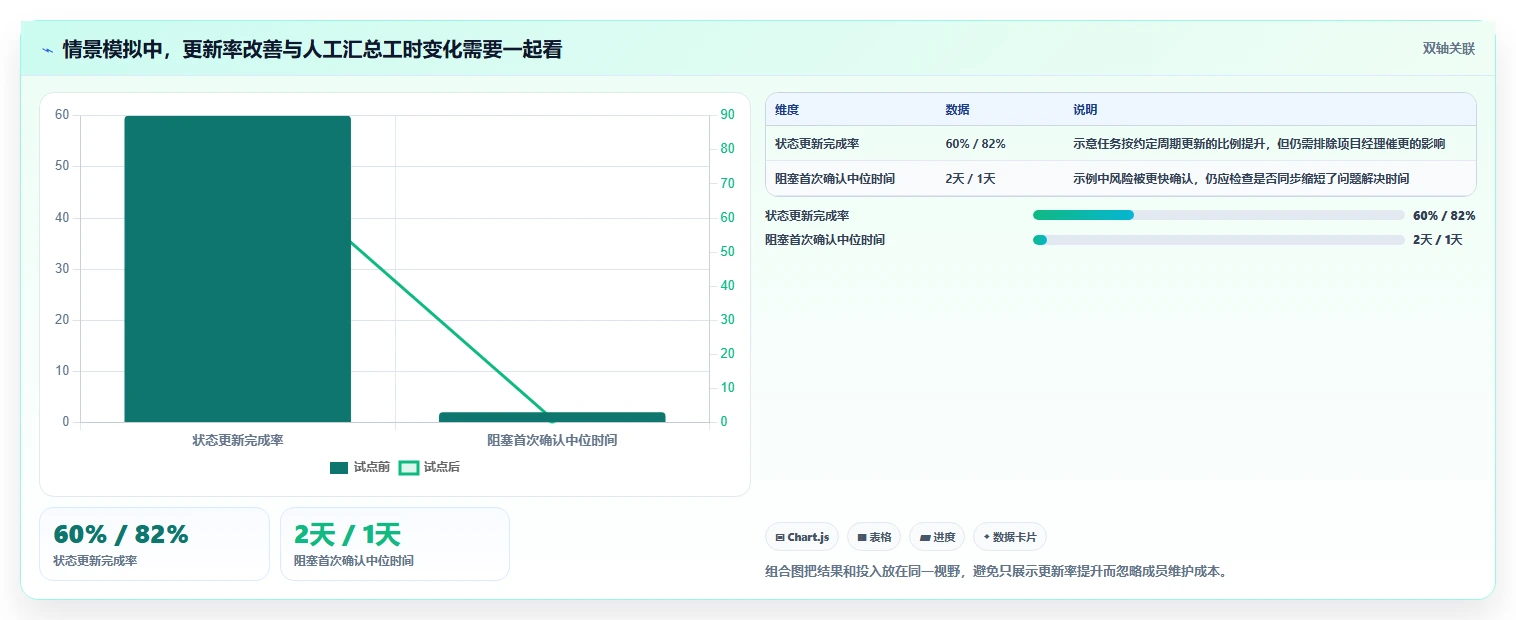Select the 表格 chip
The width and height of the screenshot is (1516, 620).
(874, 537)
